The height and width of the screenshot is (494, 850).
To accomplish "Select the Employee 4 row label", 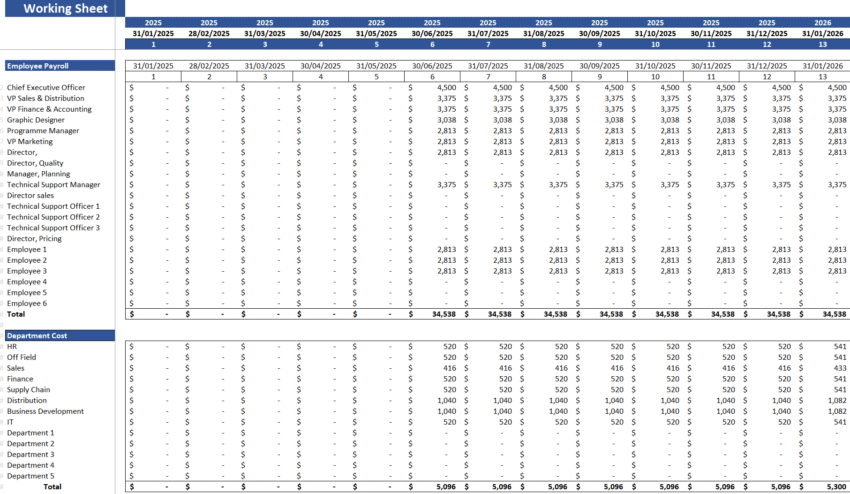I will coord(27,282).
